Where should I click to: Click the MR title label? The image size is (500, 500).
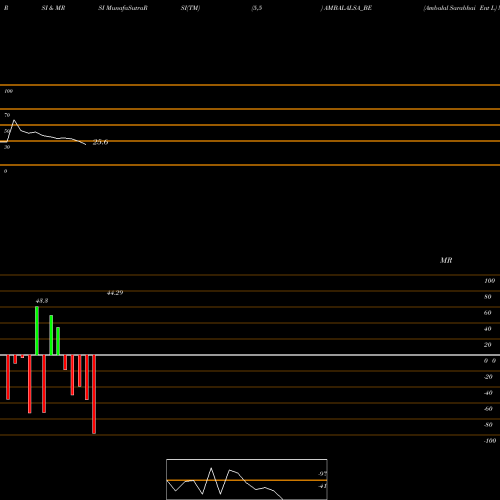(x=446, y=260)
